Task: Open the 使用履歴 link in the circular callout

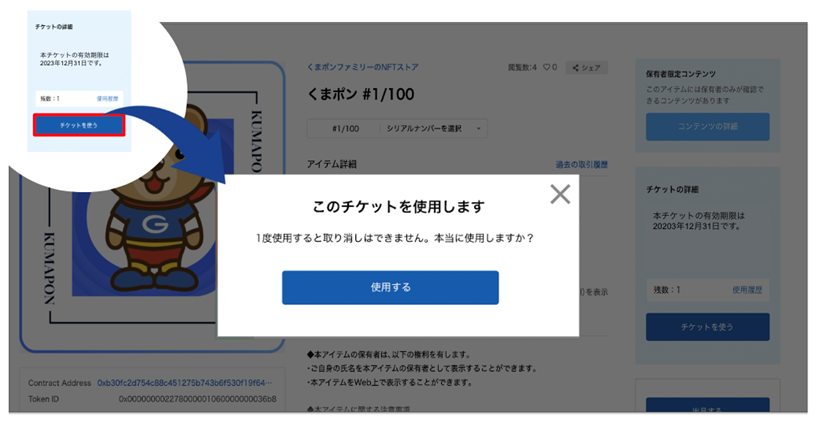Action: (107, 98)
